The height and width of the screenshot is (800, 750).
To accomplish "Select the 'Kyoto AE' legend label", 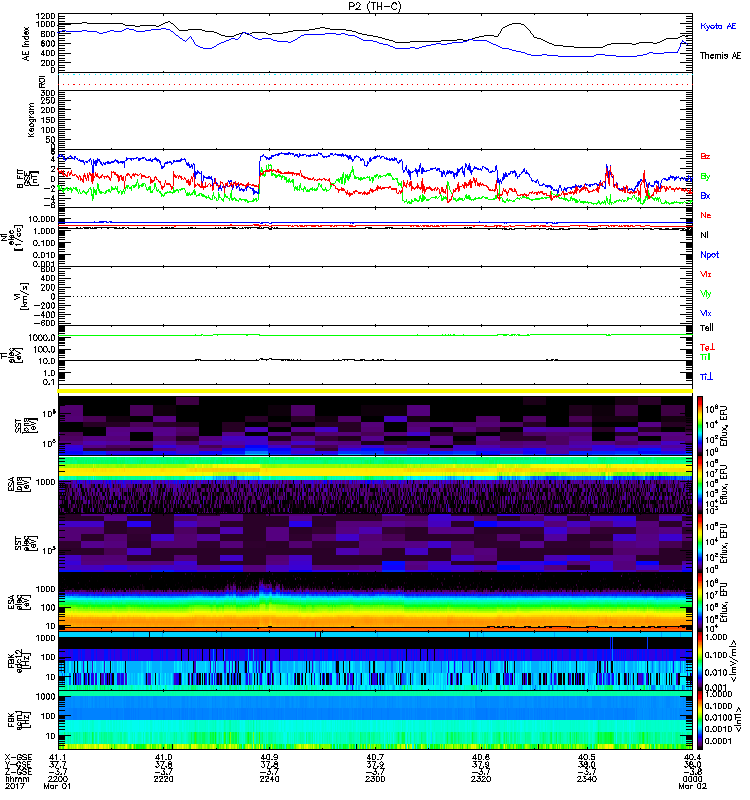I will tap(718, 26).
